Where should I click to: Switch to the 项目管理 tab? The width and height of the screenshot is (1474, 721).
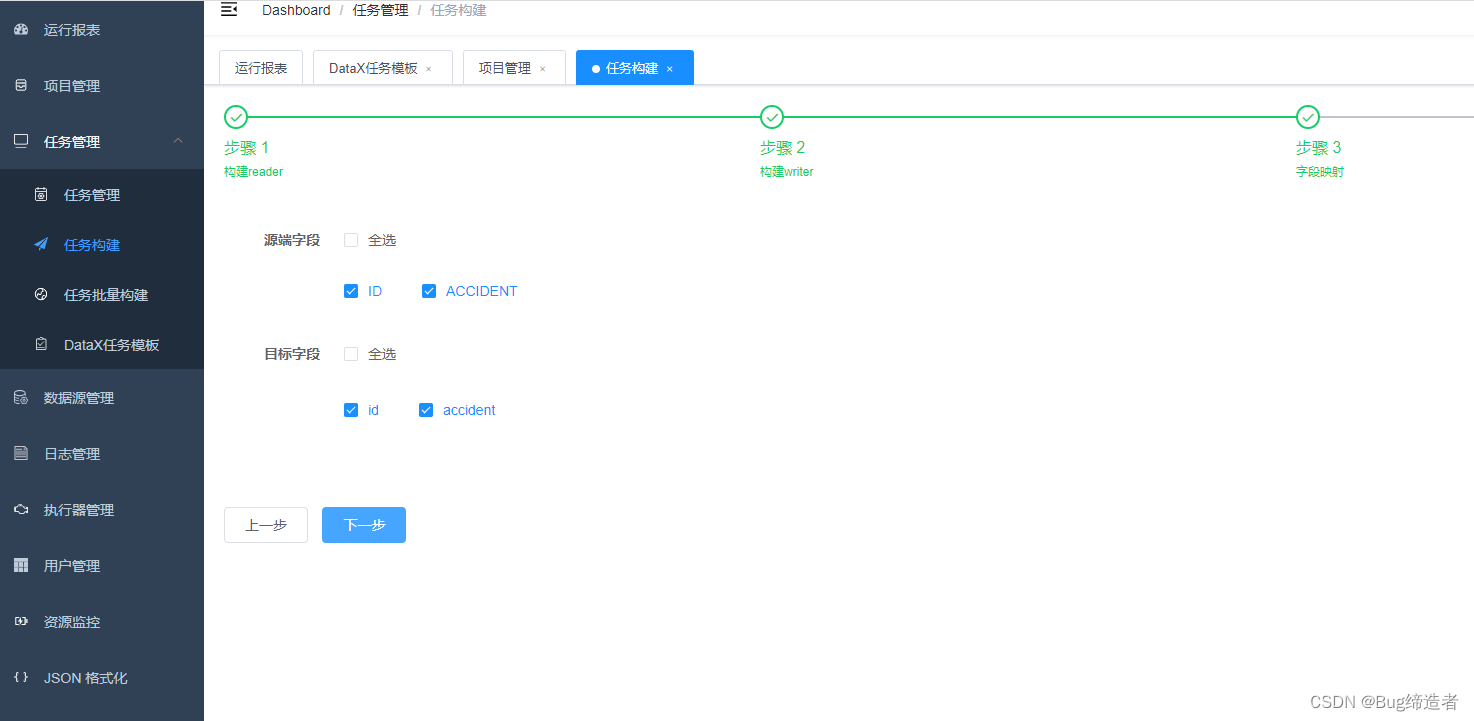tap(506, 67)
